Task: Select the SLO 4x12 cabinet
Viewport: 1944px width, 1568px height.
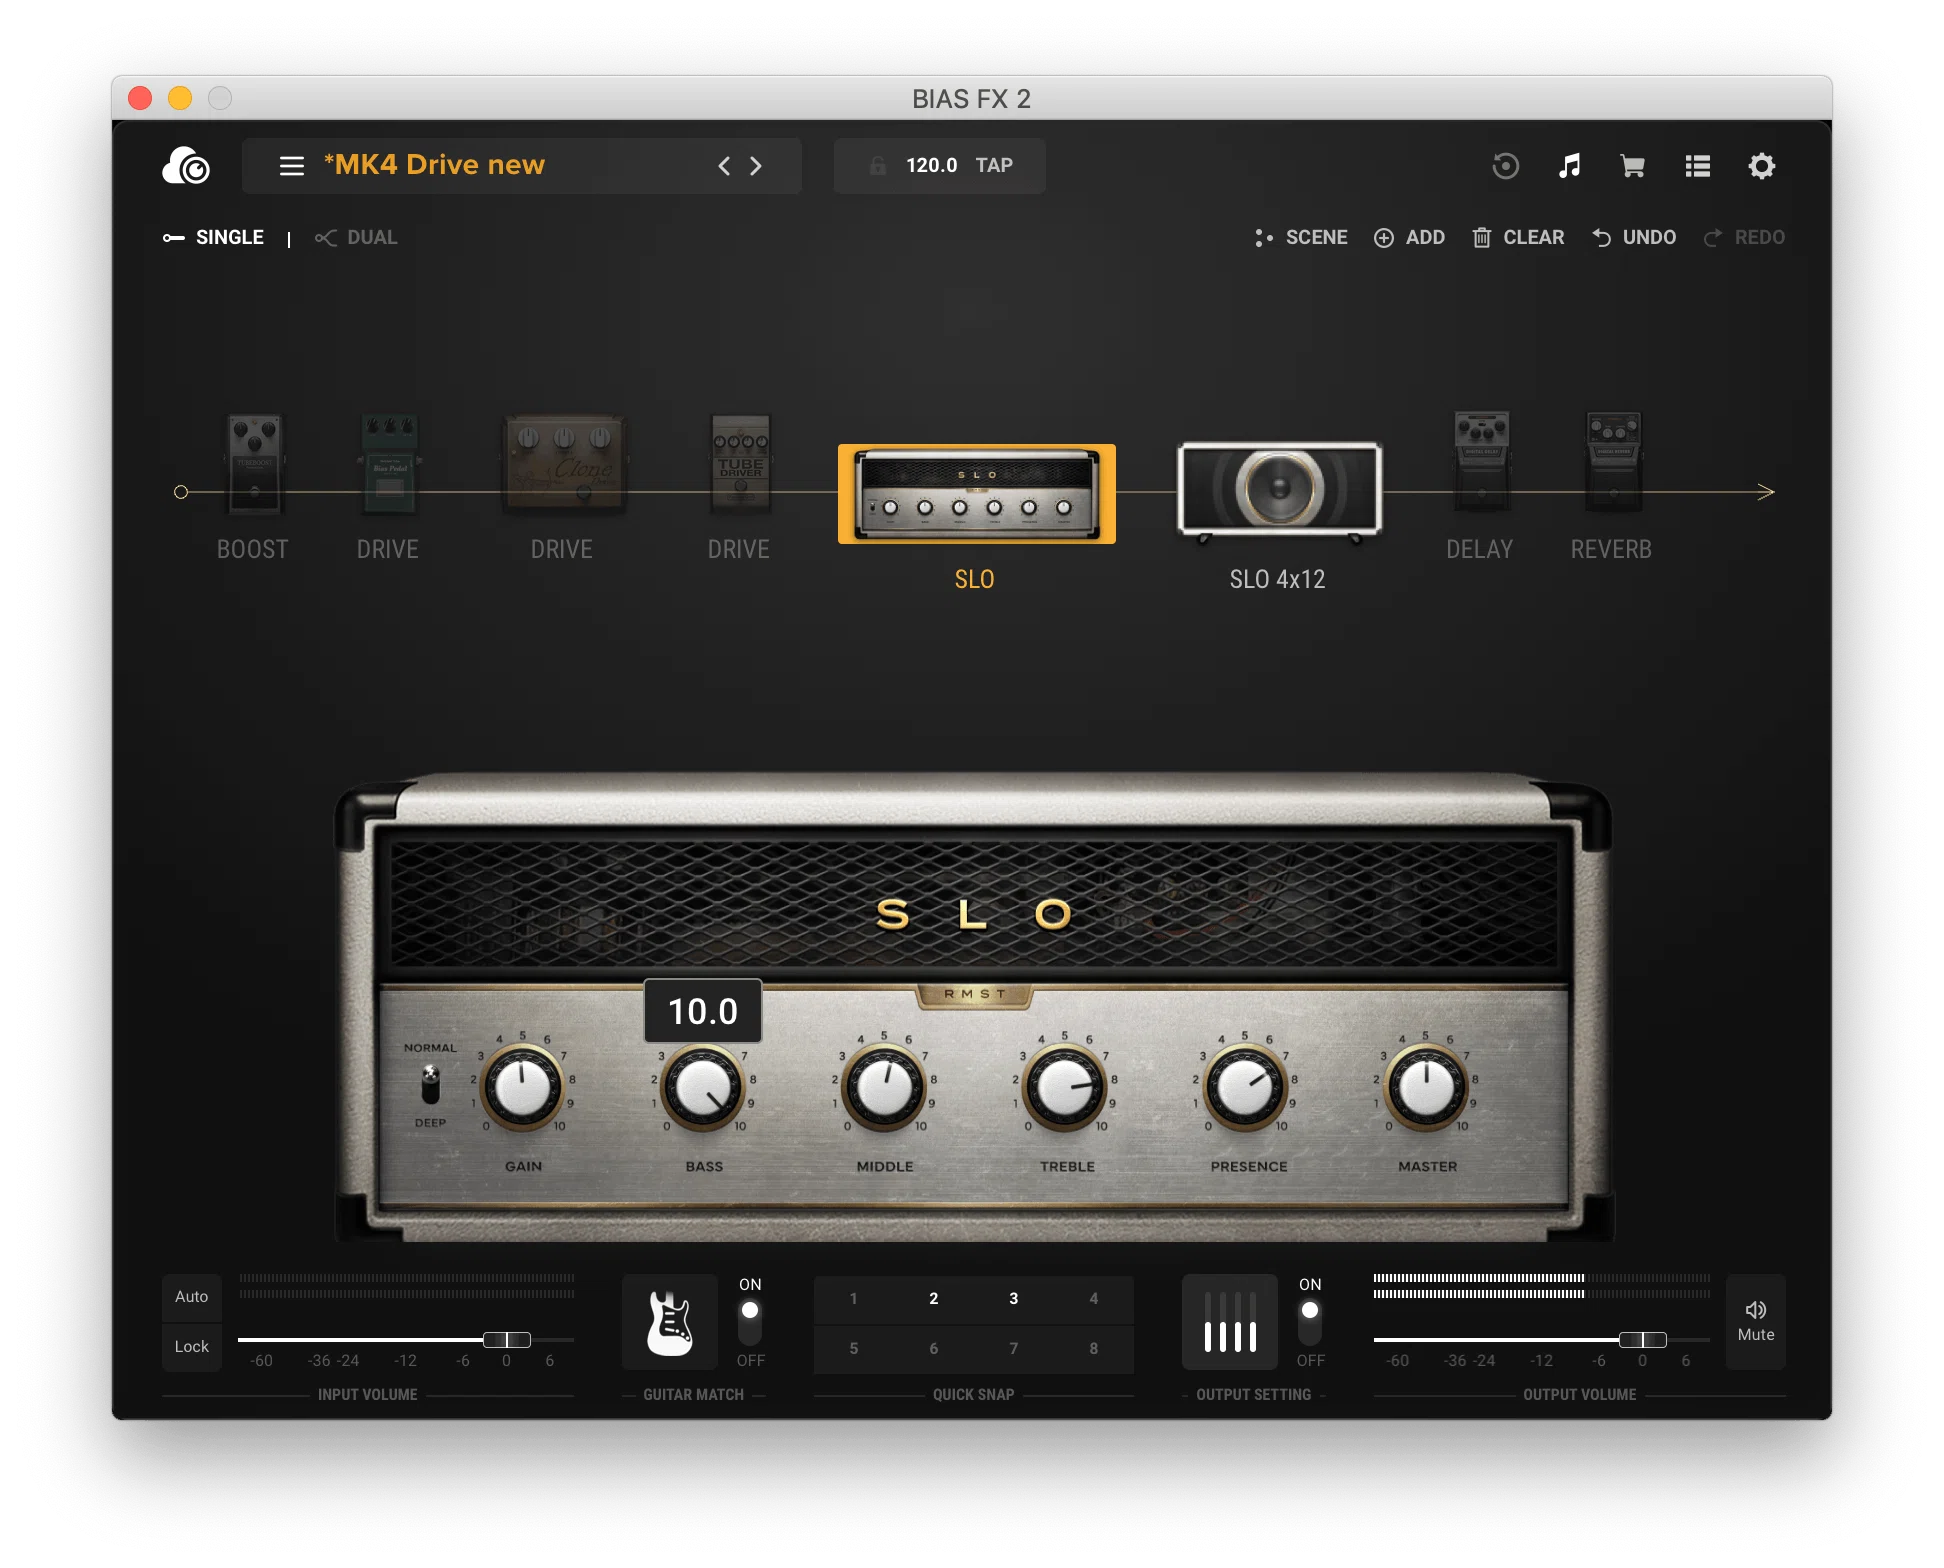Action: pos(1280,491)
